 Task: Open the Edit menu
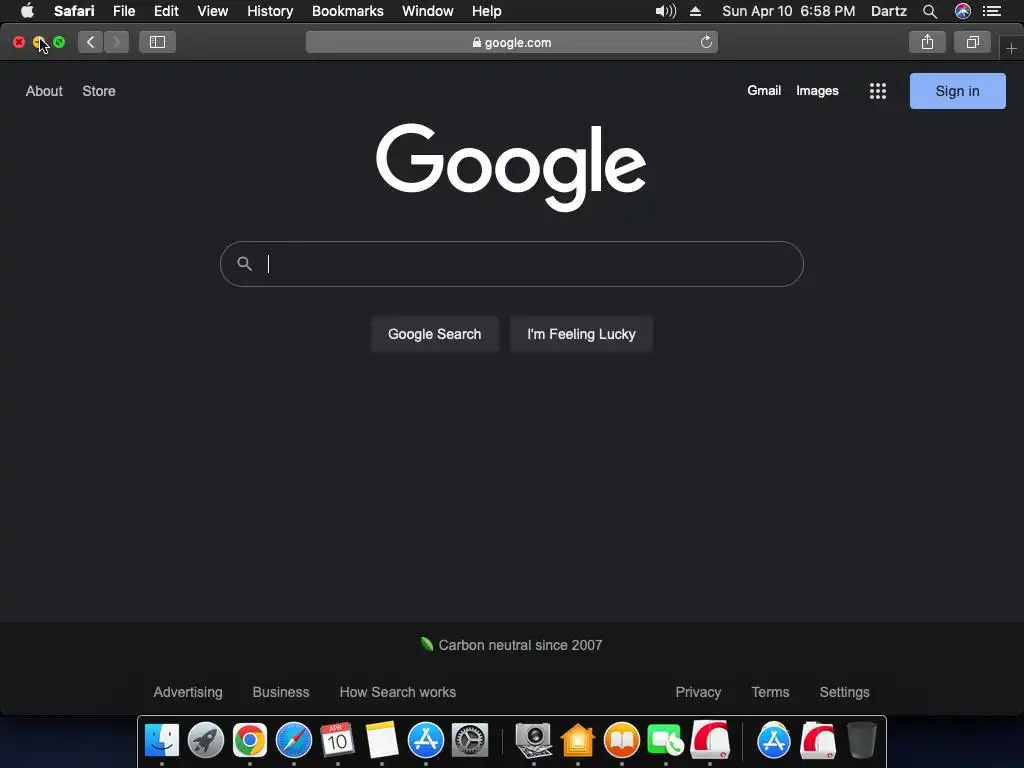(x=166, y=11)
